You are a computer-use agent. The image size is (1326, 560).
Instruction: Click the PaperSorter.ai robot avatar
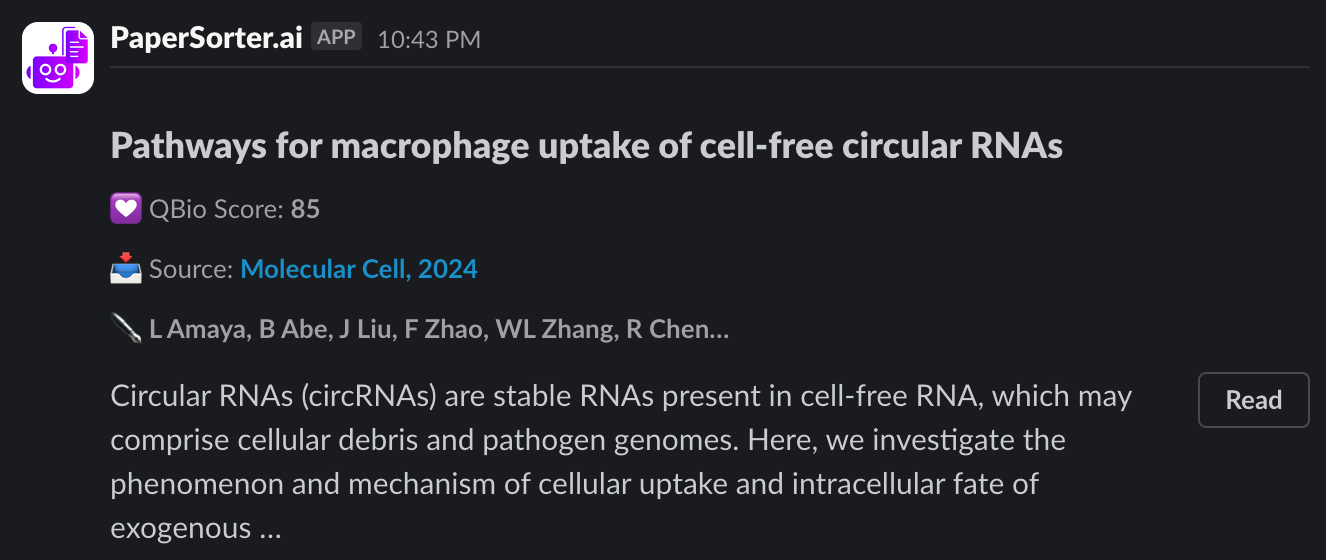coord(58,58)
